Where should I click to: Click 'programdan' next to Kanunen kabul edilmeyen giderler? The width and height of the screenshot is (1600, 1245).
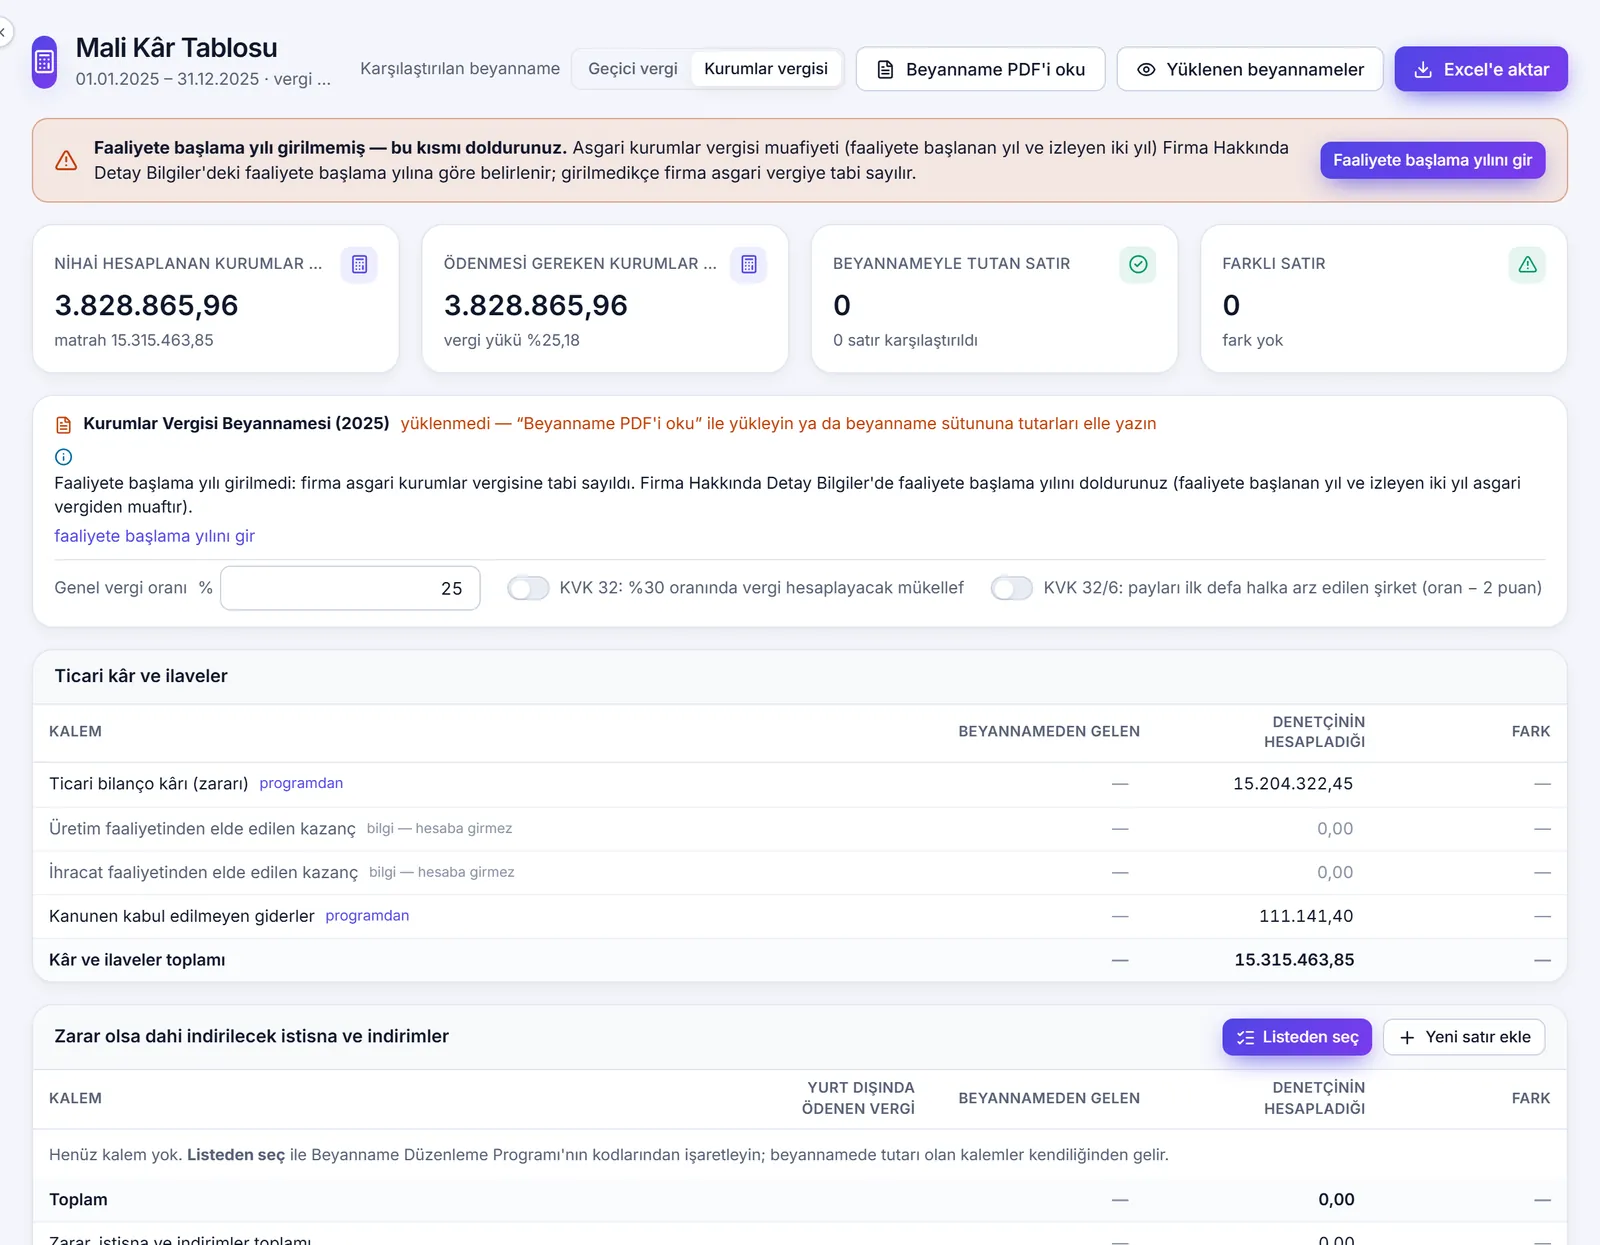[367, 916]
